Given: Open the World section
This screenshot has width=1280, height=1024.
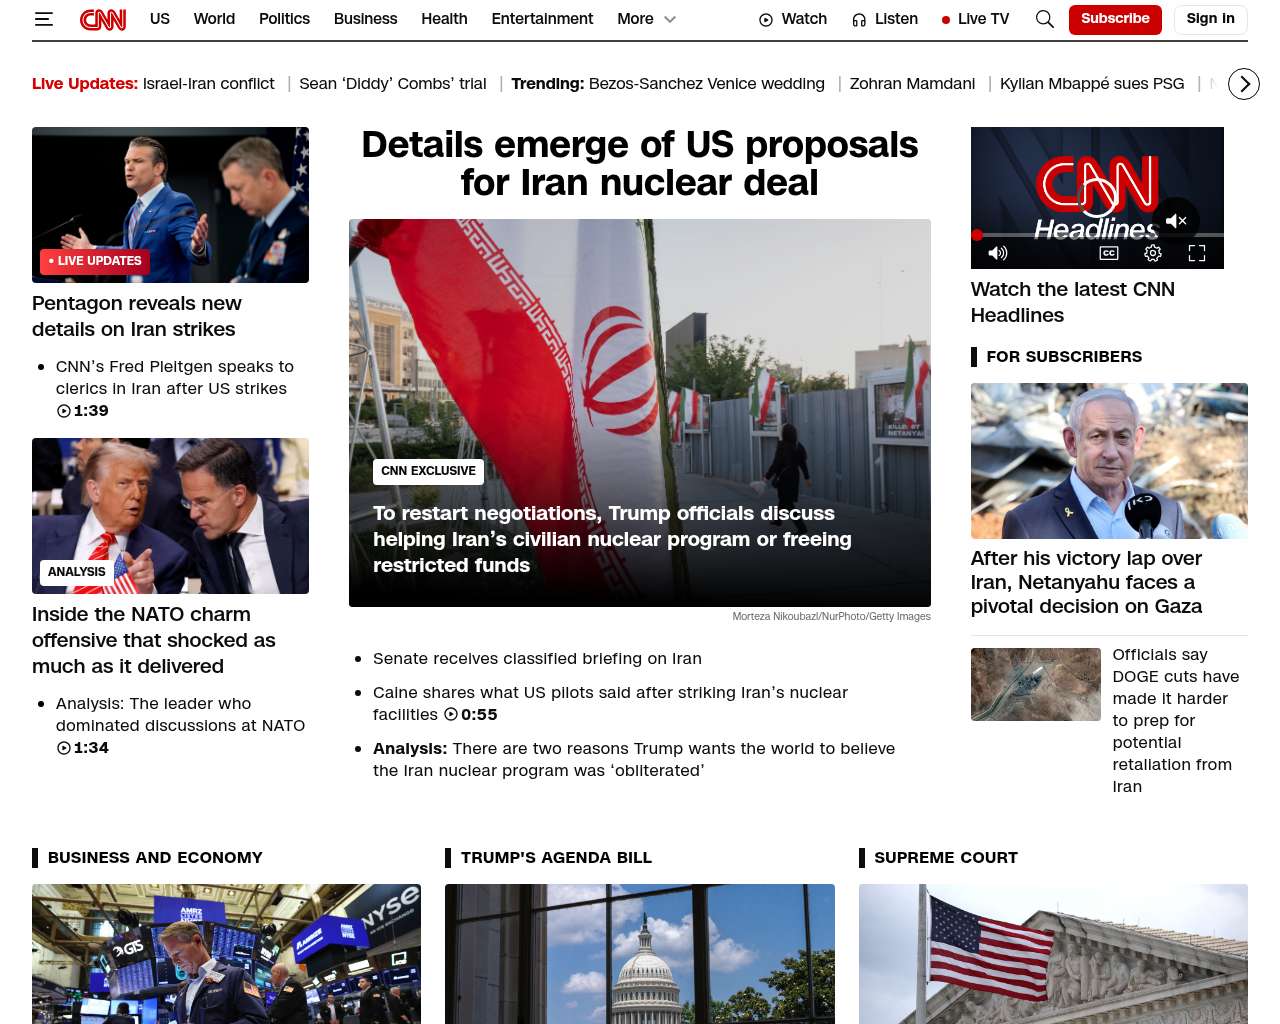Looking at the screenshot, I should click(x=214, y=19).
